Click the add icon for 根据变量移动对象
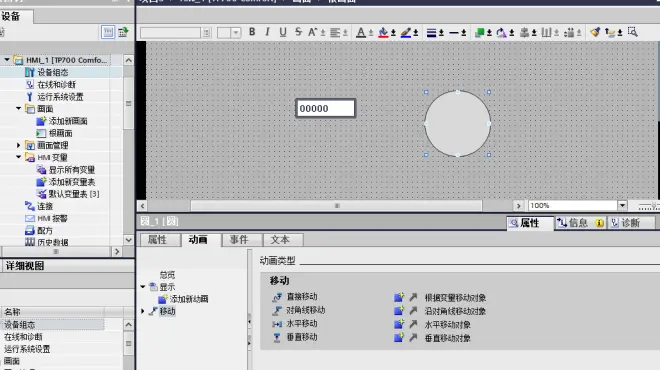 pos(399,297)
